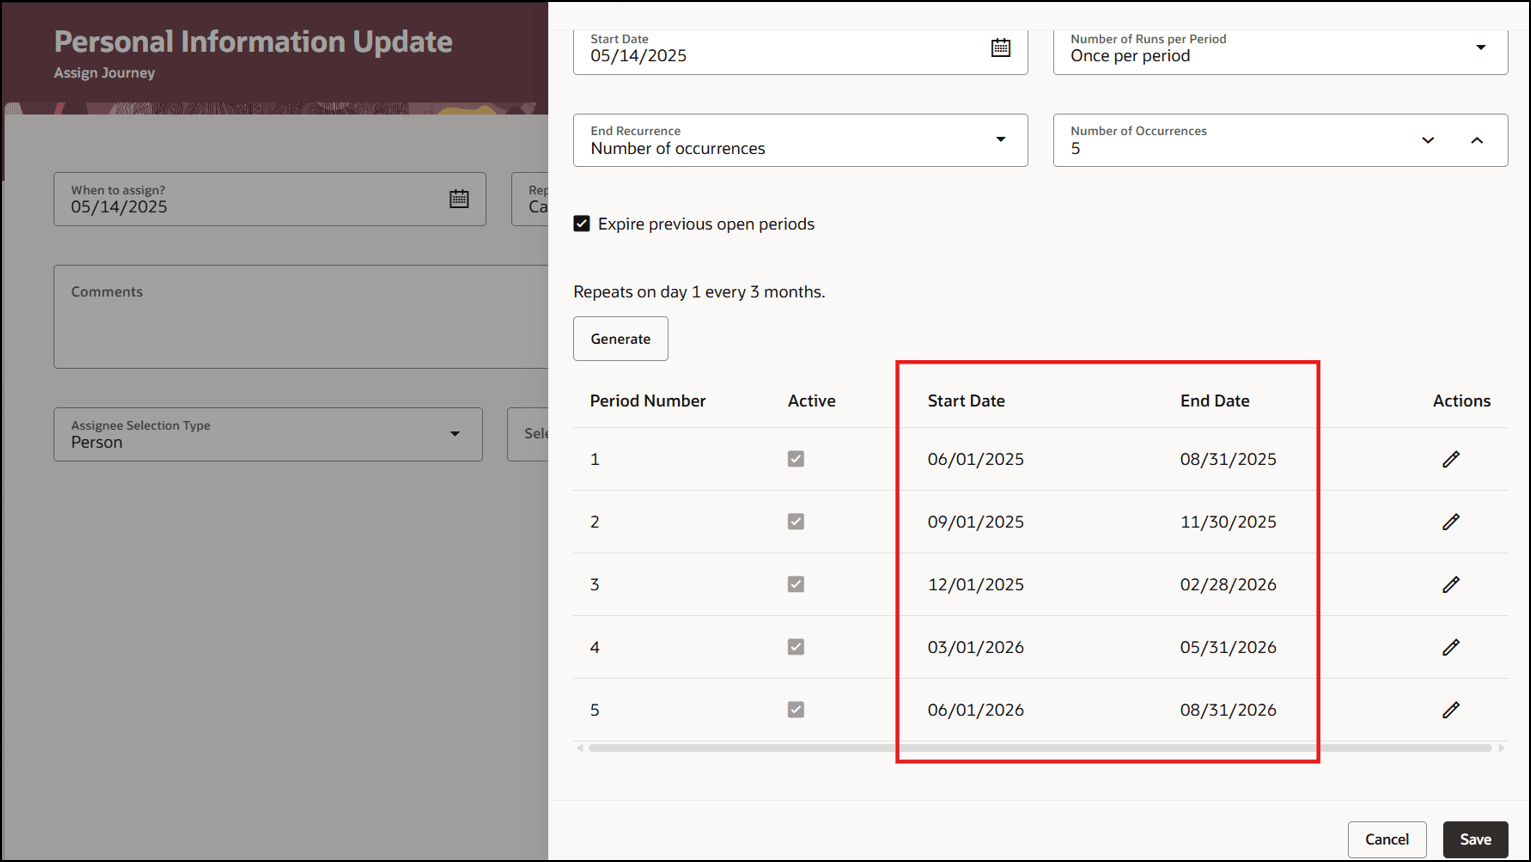Edit period 5 with the pencil icon
This screenshot has width=1531, height=862.
point(1451,710)
